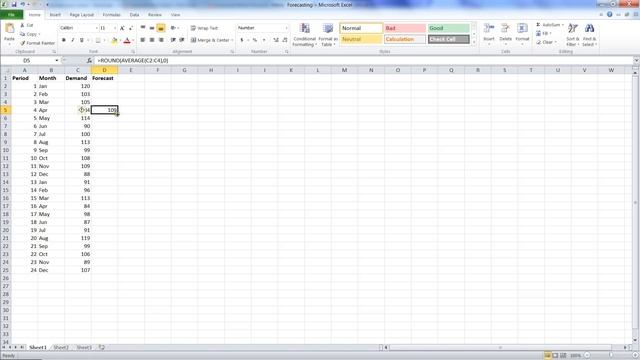The height and width of the screenshot is (360, 640).
Task: Click in the formula bar with ROUND formula
Action: 363,60
